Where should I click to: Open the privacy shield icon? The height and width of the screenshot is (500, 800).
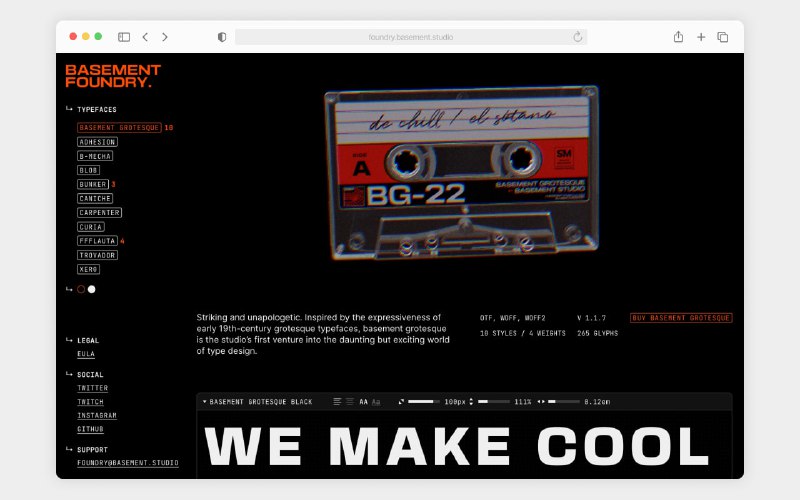click(222, 37)
